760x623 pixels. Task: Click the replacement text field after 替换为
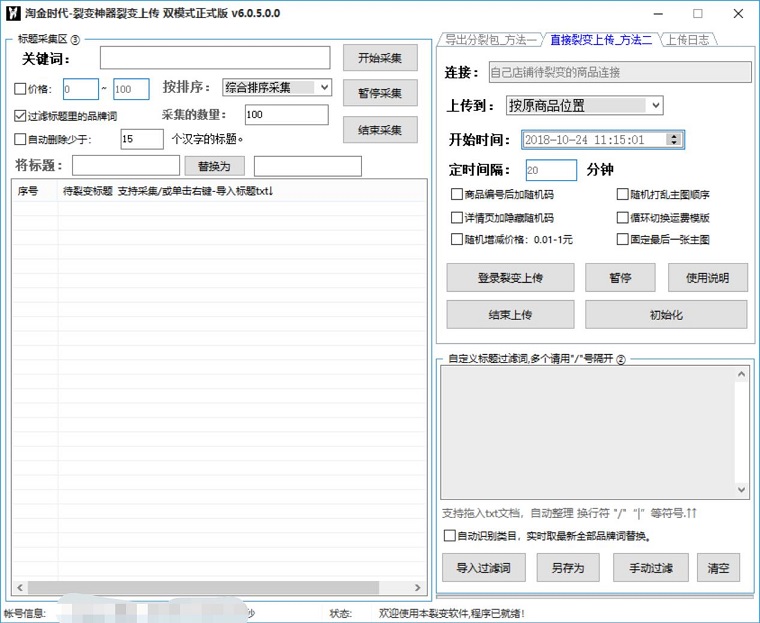point(308,166)
